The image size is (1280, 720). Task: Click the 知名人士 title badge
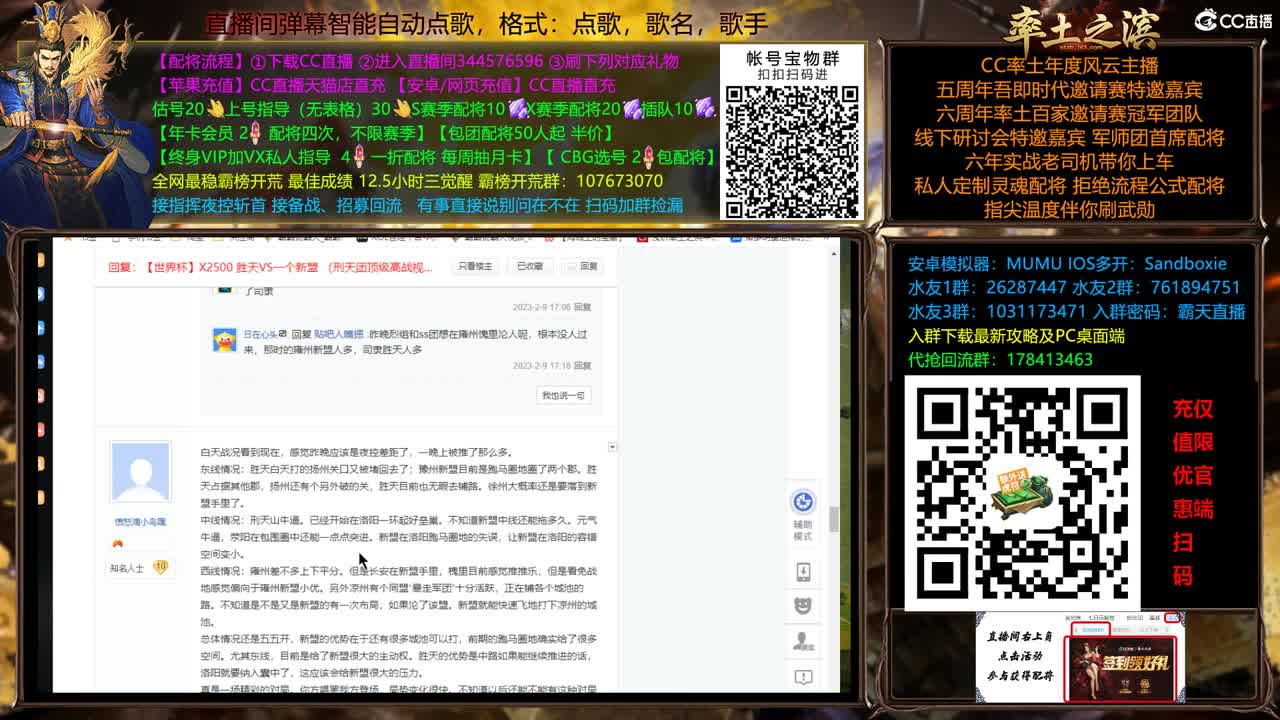click(x=127, y=568)
